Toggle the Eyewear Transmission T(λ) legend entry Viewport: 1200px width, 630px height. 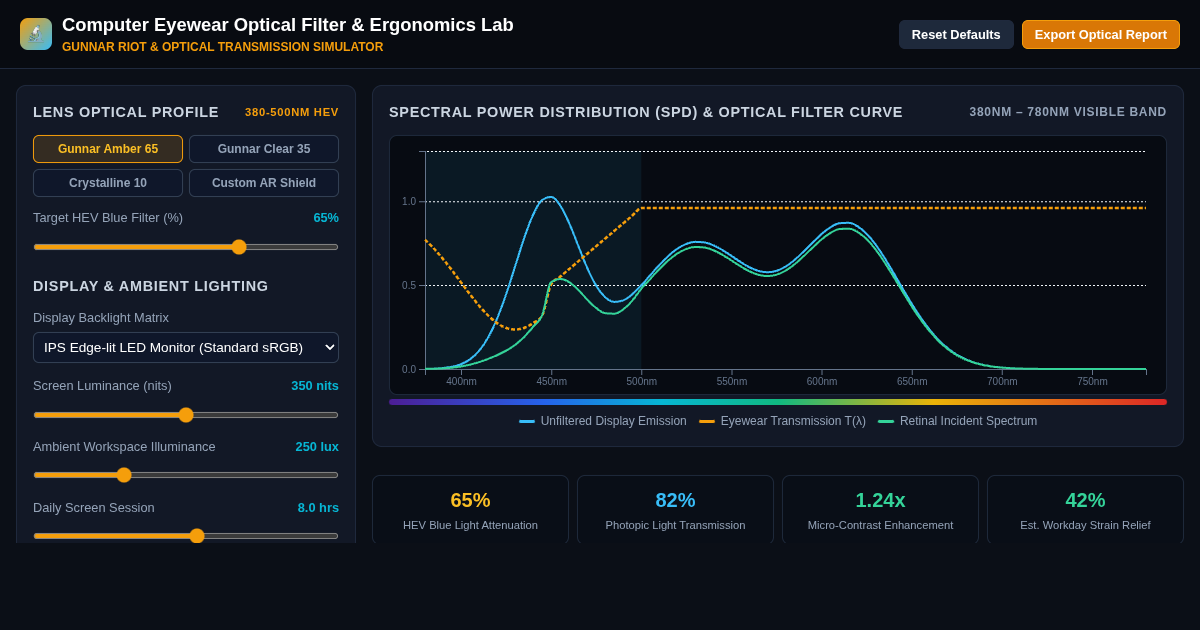(782, 421)
